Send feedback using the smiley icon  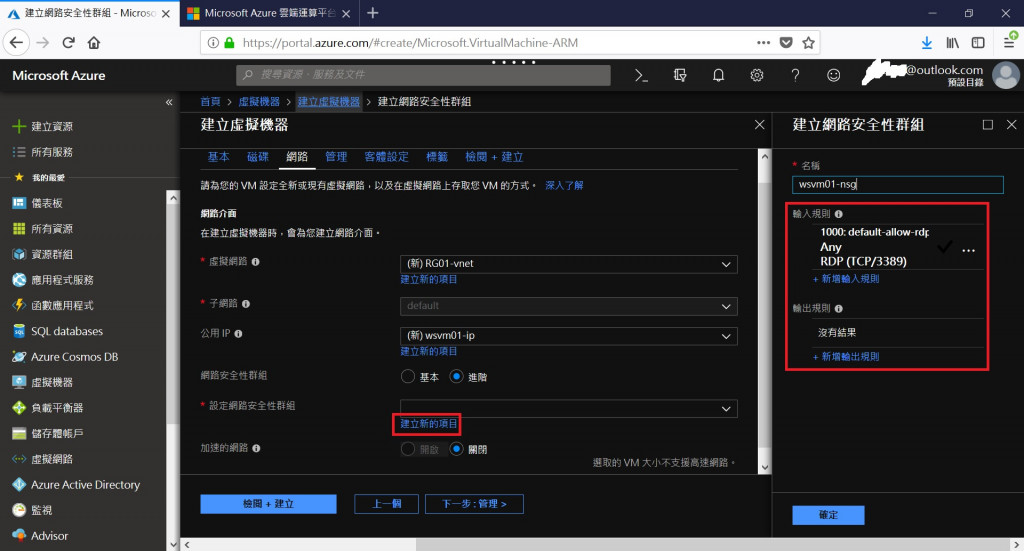click(833, 76)
